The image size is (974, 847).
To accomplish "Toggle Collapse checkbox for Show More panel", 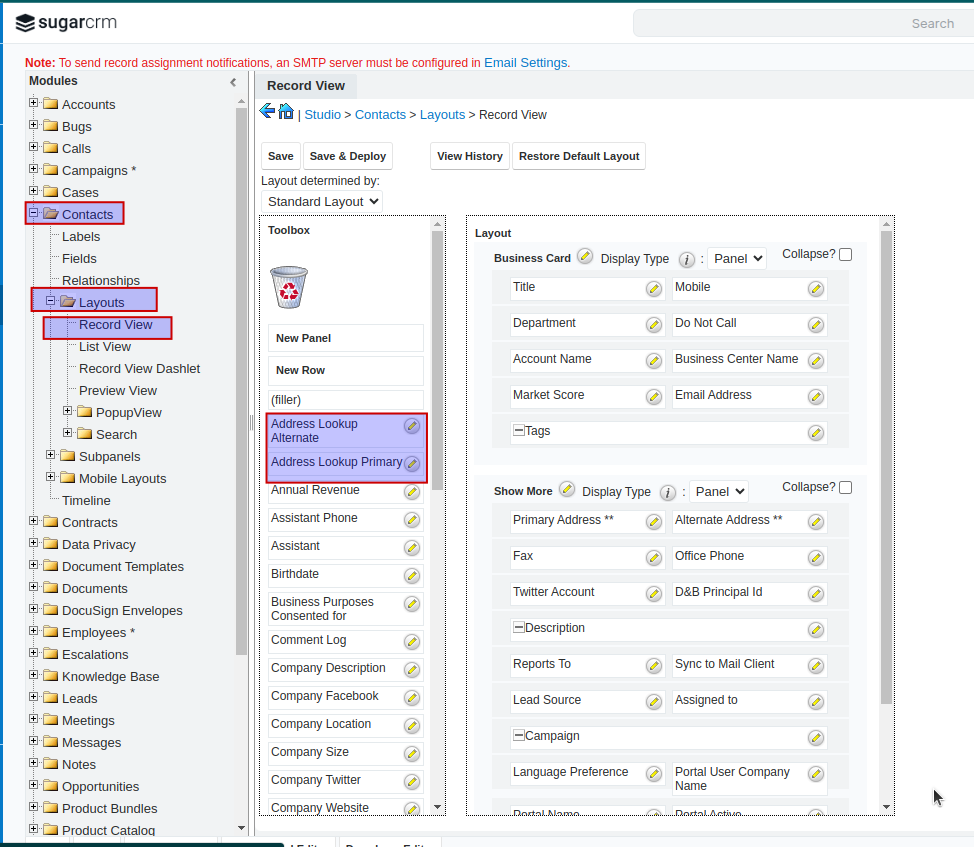I will pyautogui.click(x=846, y=488).
